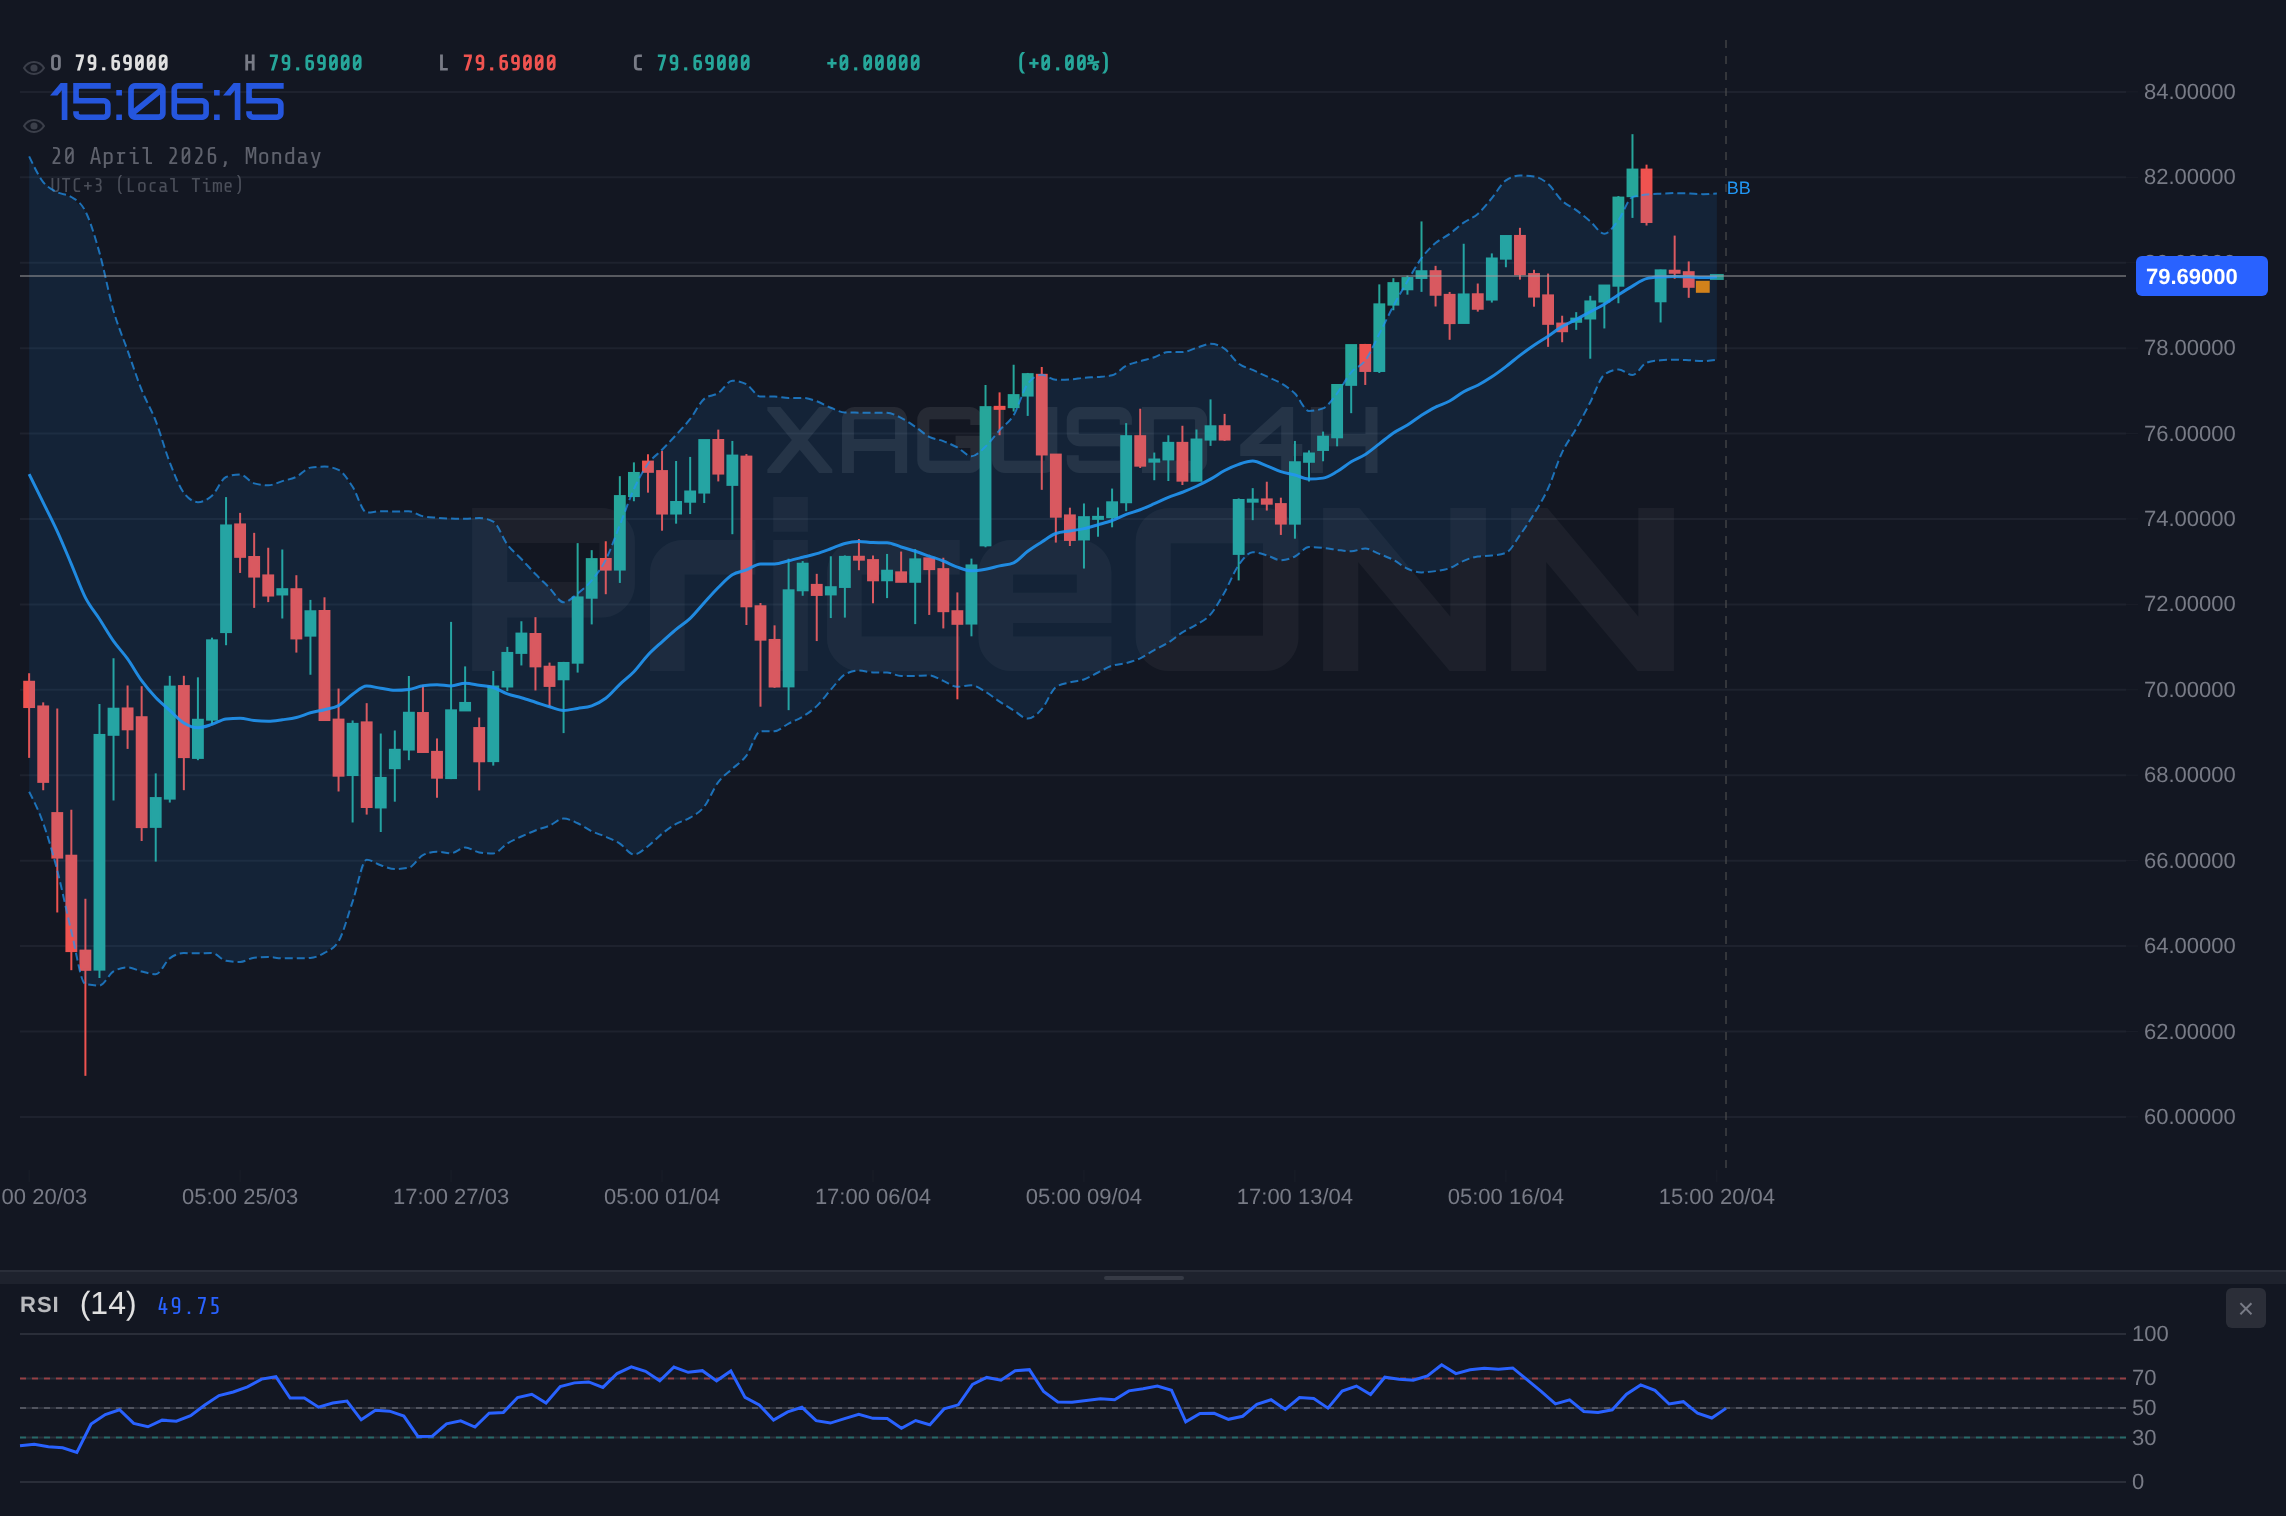Click the 05:00 25/03 time axis label
This screenshot has width=2286, height=1516.
click(240, 1197)
